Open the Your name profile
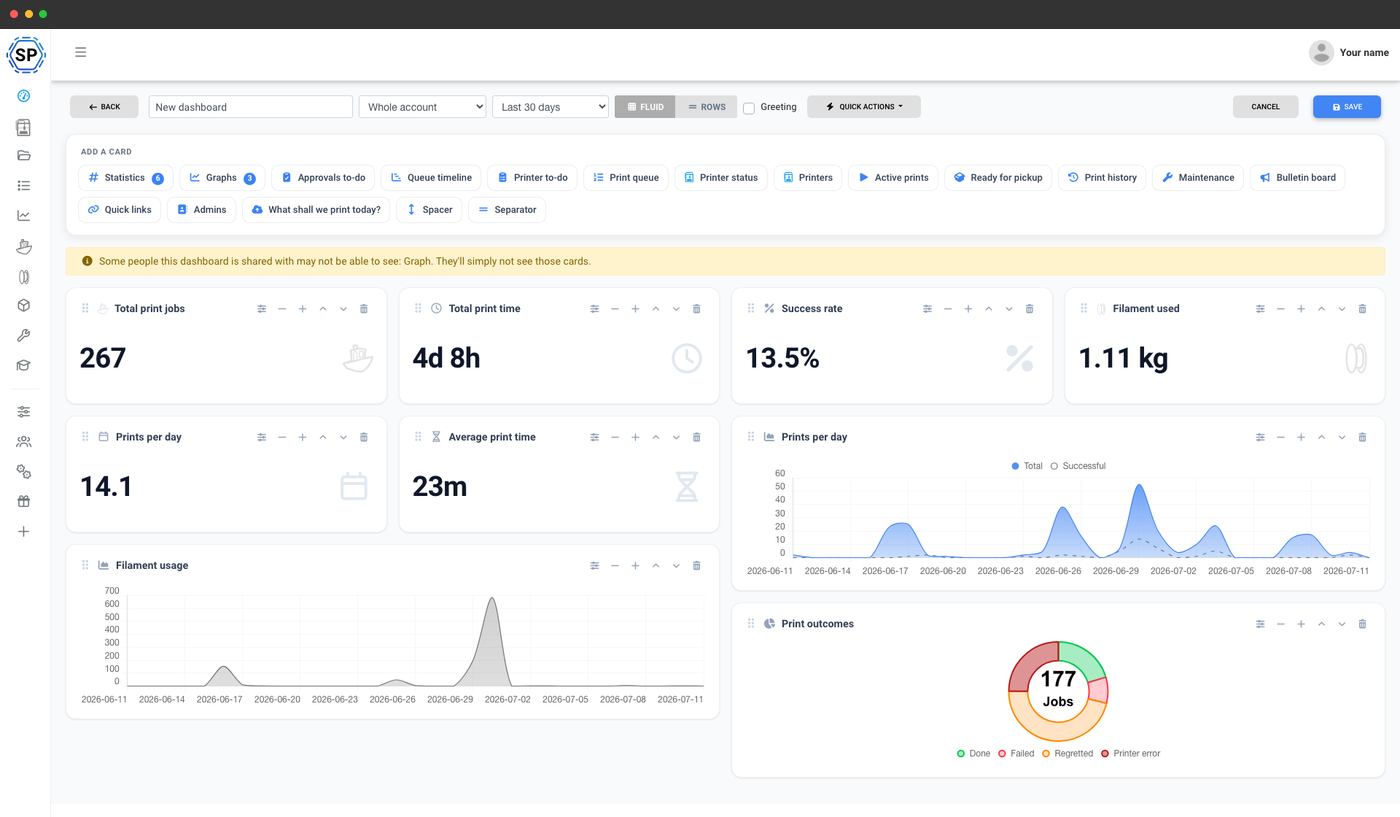The height and width of the screenshot is (817, 1400). click(x=1364, y=53)
